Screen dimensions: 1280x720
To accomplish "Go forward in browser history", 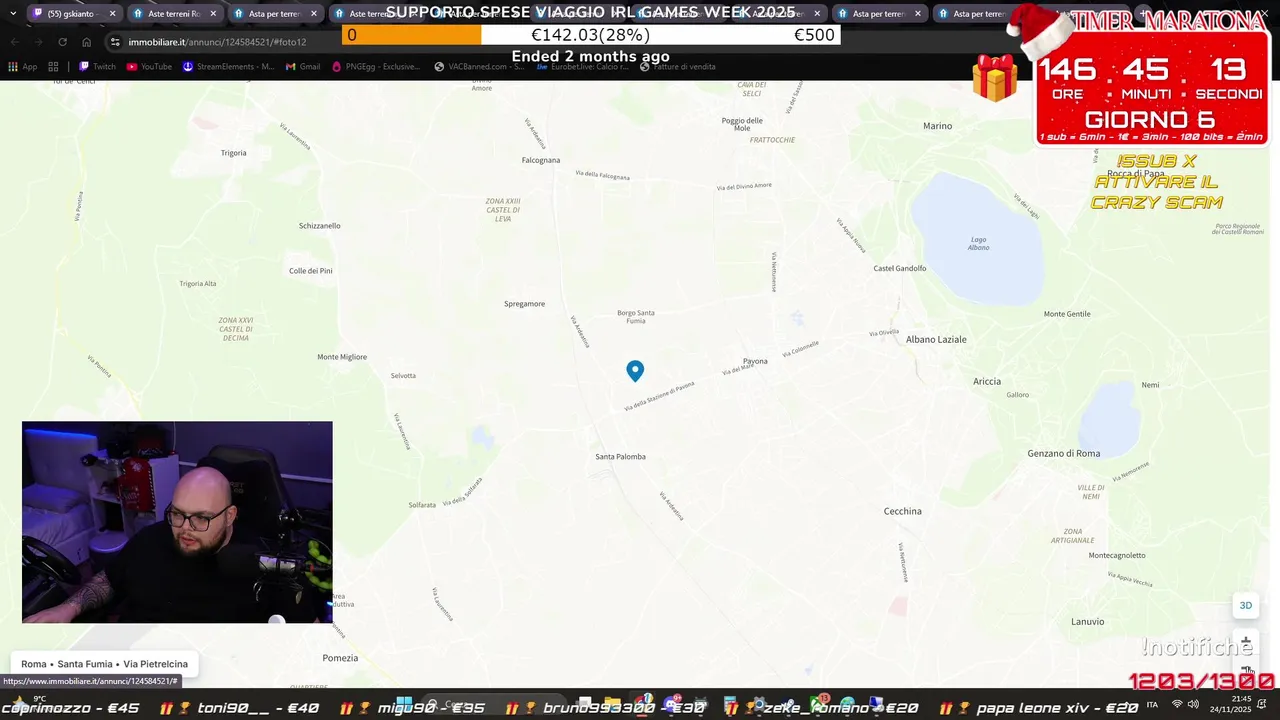I will pos(38,42).
